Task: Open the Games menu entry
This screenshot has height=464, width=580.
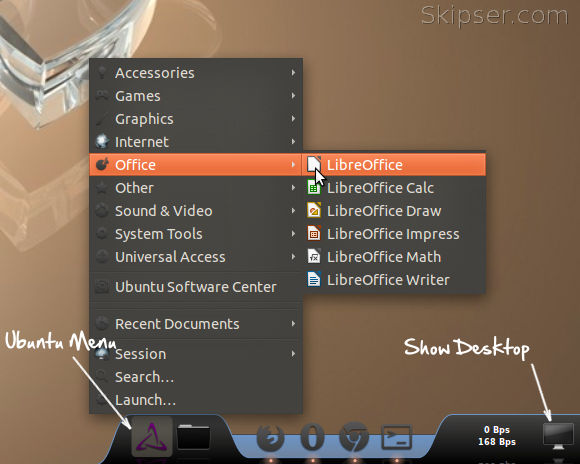Action: pyautogui.click(x=196, y=95)
